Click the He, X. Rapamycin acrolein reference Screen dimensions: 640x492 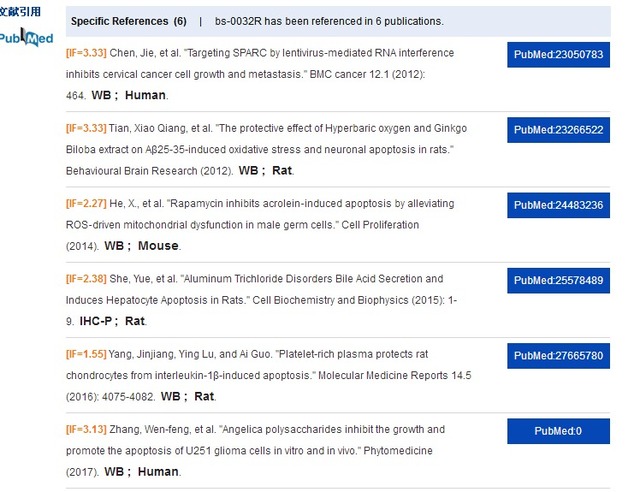click(270, 223)
